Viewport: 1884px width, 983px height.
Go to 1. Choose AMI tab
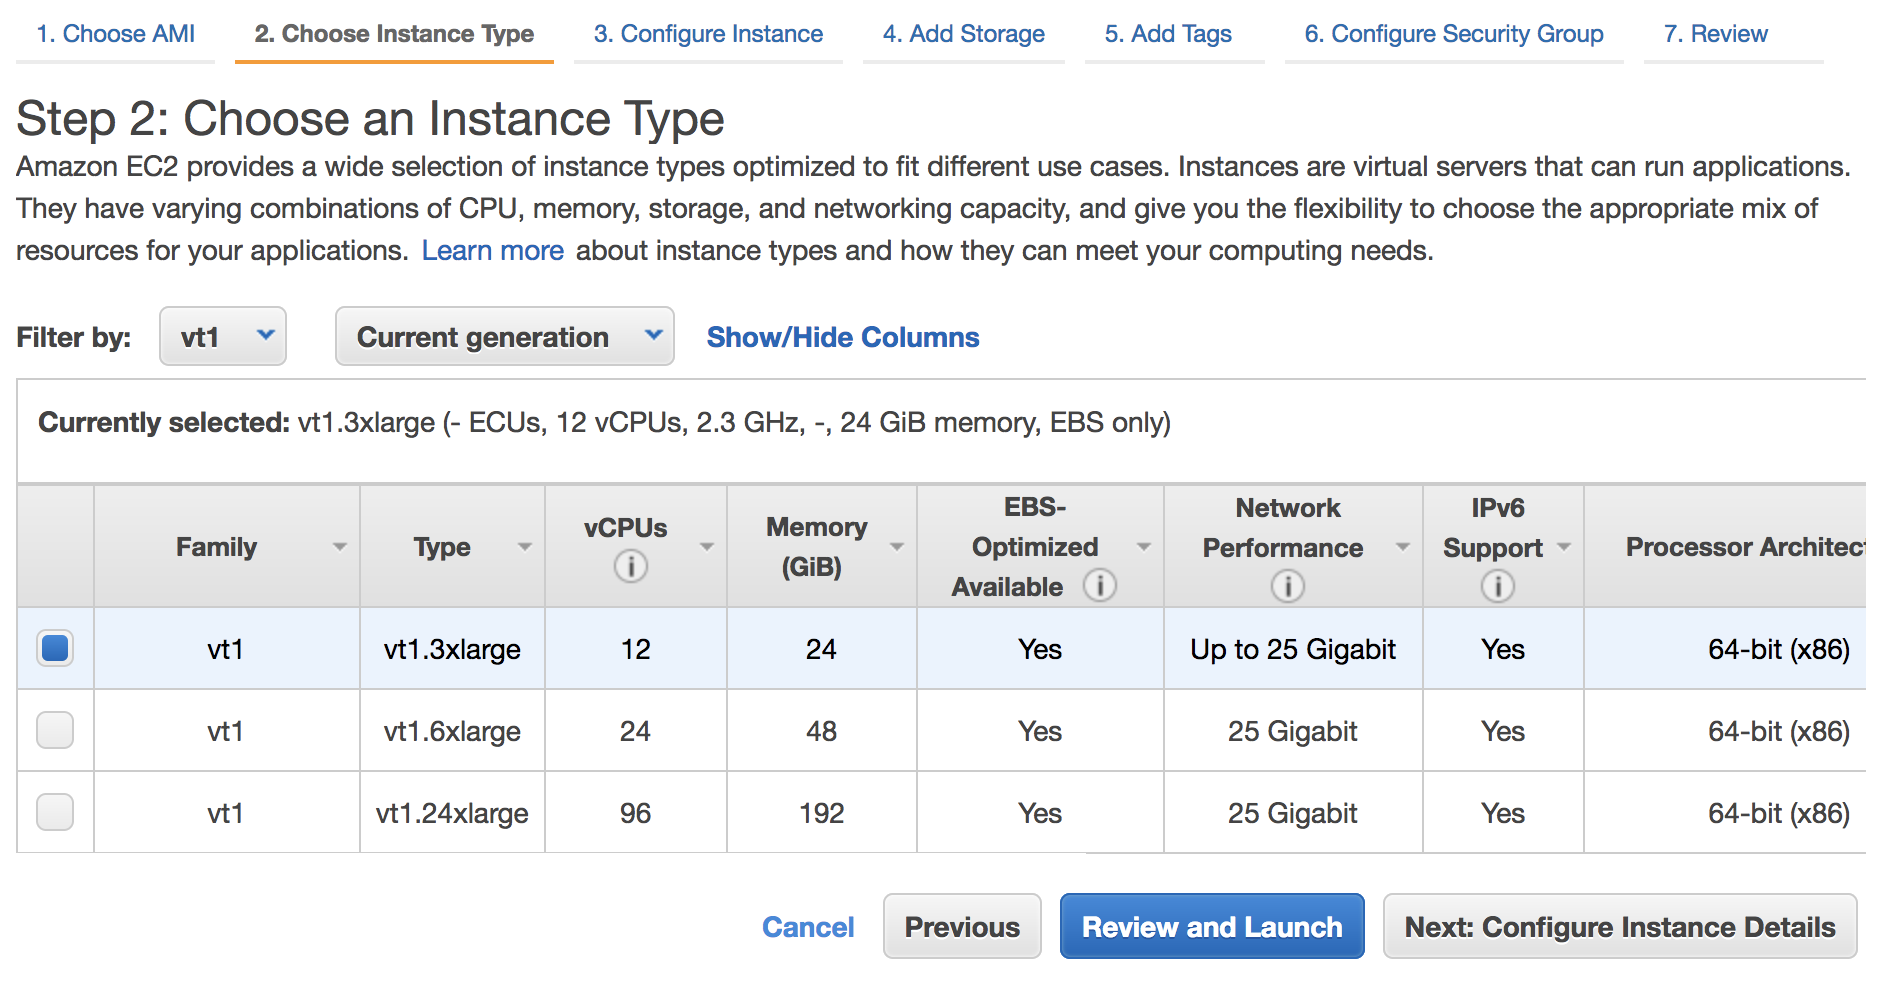click(x=115, y=34)
